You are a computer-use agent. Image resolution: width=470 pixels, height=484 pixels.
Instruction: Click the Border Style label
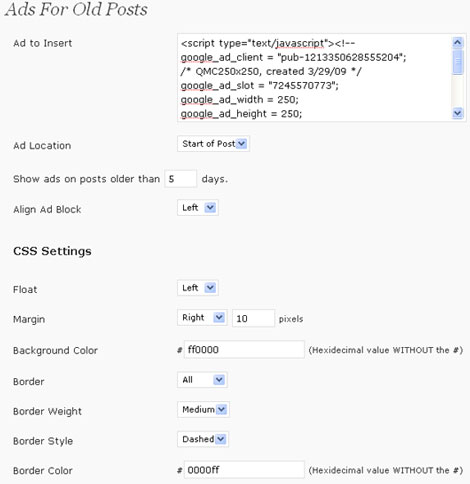[43, 441]
